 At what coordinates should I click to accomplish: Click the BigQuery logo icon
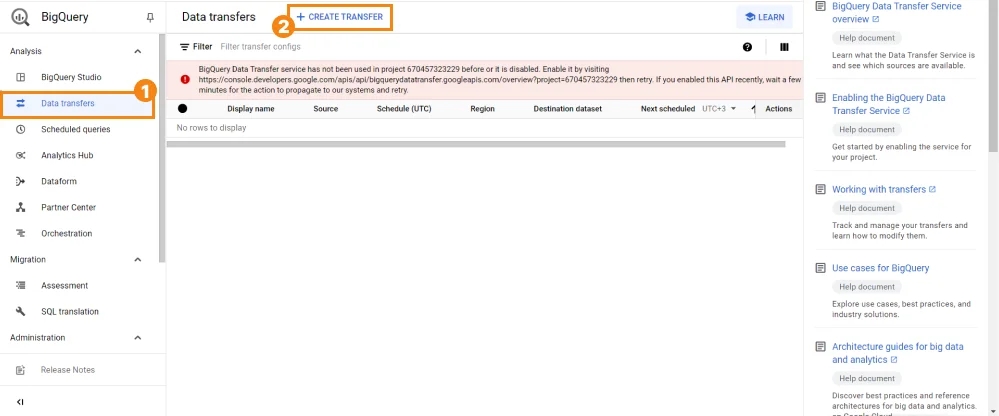(x=20, y=17)
